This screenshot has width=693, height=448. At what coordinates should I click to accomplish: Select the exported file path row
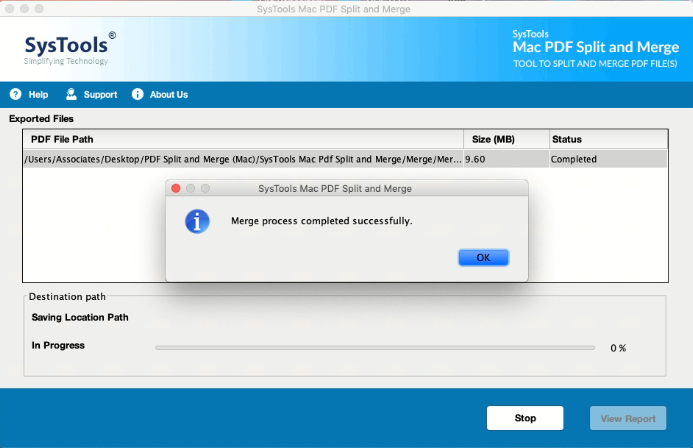click(345, 159)
